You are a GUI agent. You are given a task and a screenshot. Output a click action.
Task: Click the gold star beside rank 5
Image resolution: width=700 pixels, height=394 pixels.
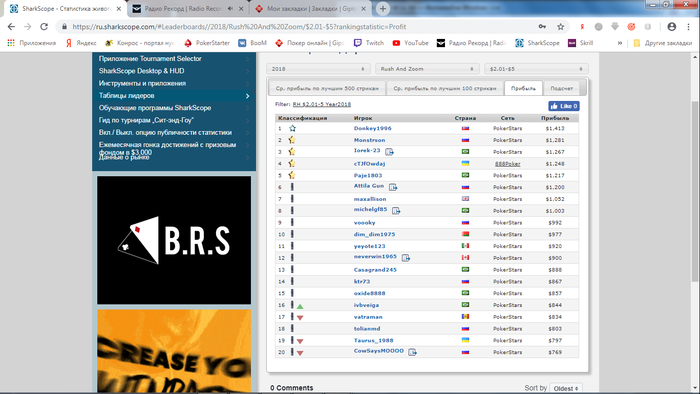292,175
